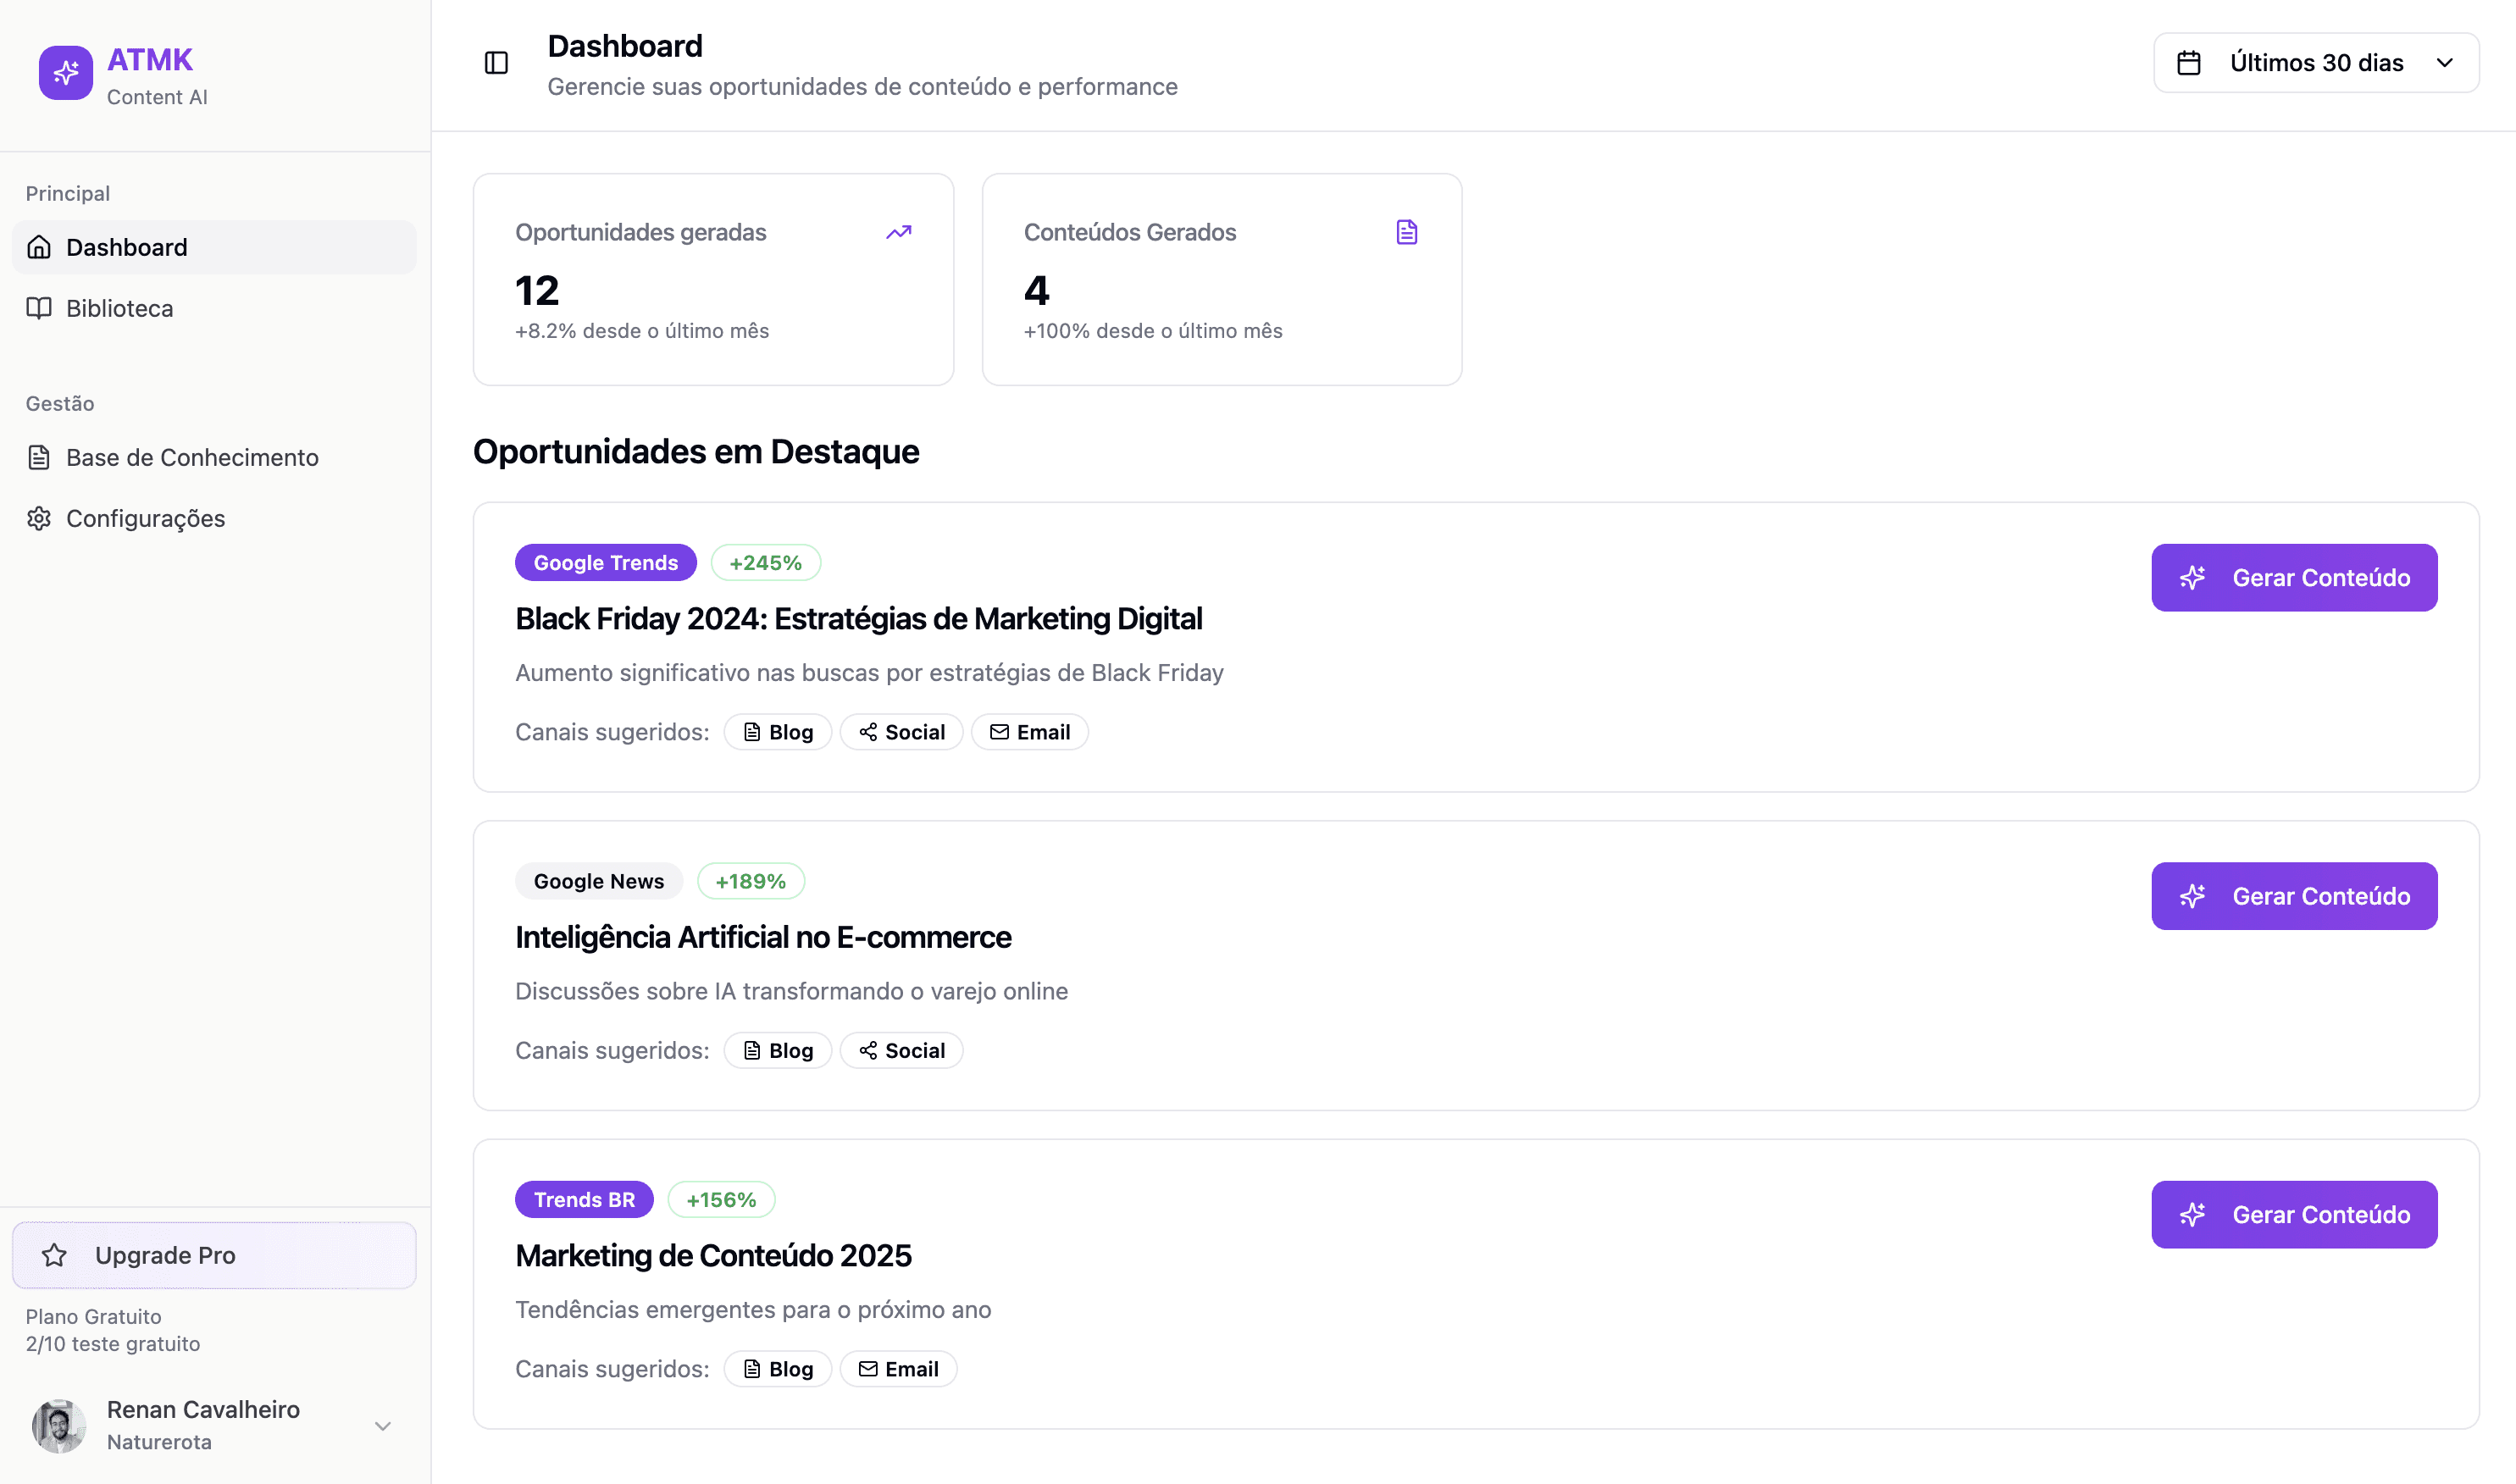Click the Google Trends badge
The image size is (2516, 1484).
point(605,563)
